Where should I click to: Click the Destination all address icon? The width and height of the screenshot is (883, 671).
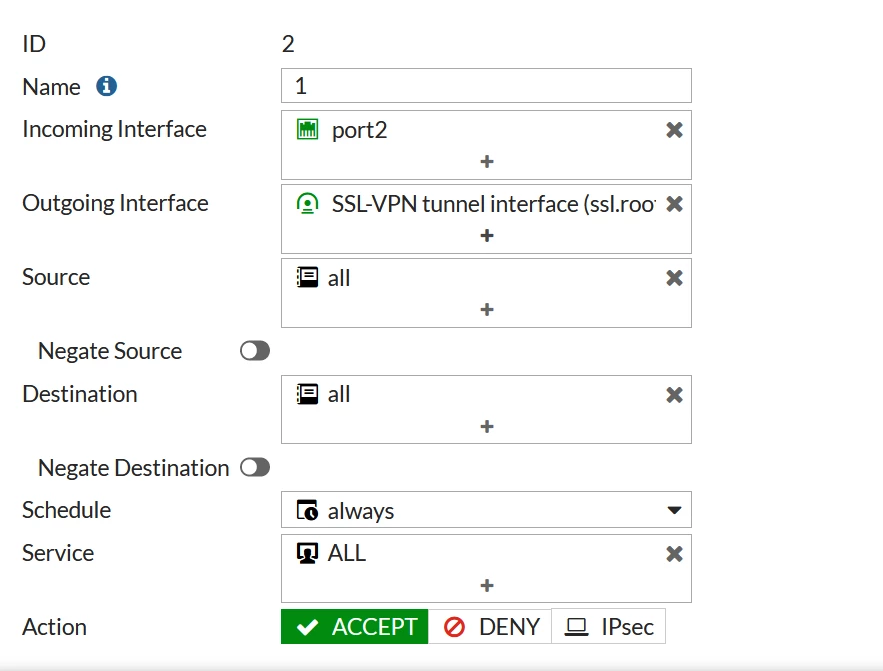tap(307, 394)
